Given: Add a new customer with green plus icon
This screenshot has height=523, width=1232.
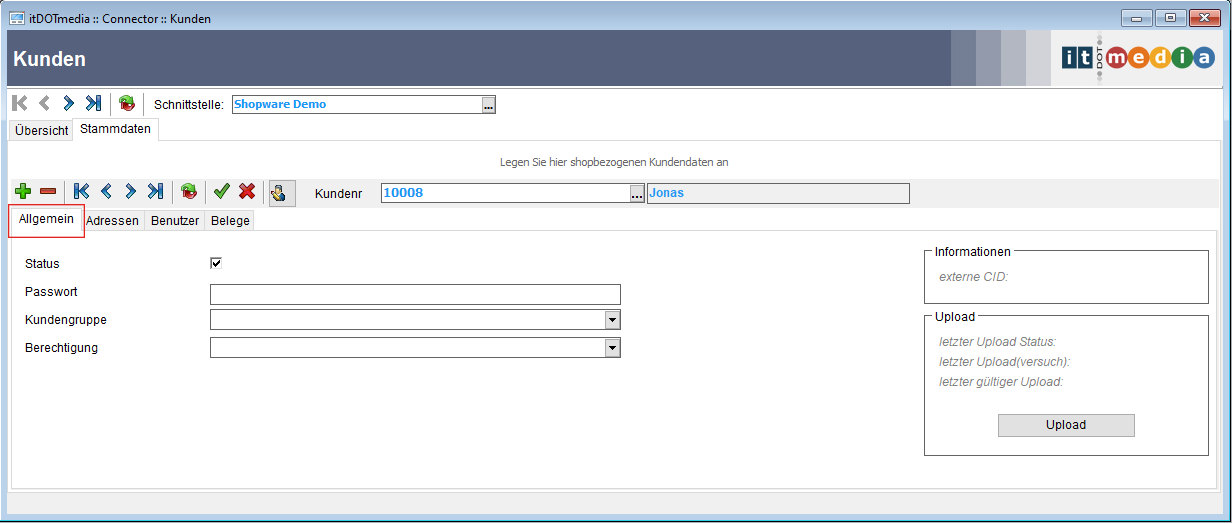Looking at the screenshot, I should (x=23, y=192).
